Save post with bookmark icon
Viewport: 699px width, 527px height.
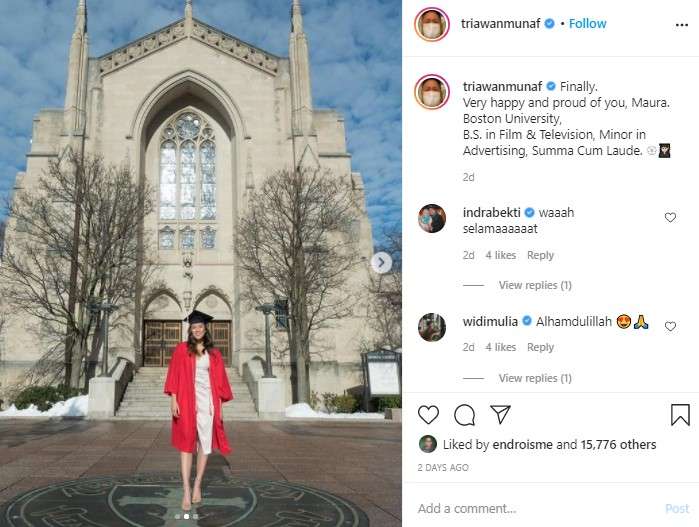coord(680,415)
